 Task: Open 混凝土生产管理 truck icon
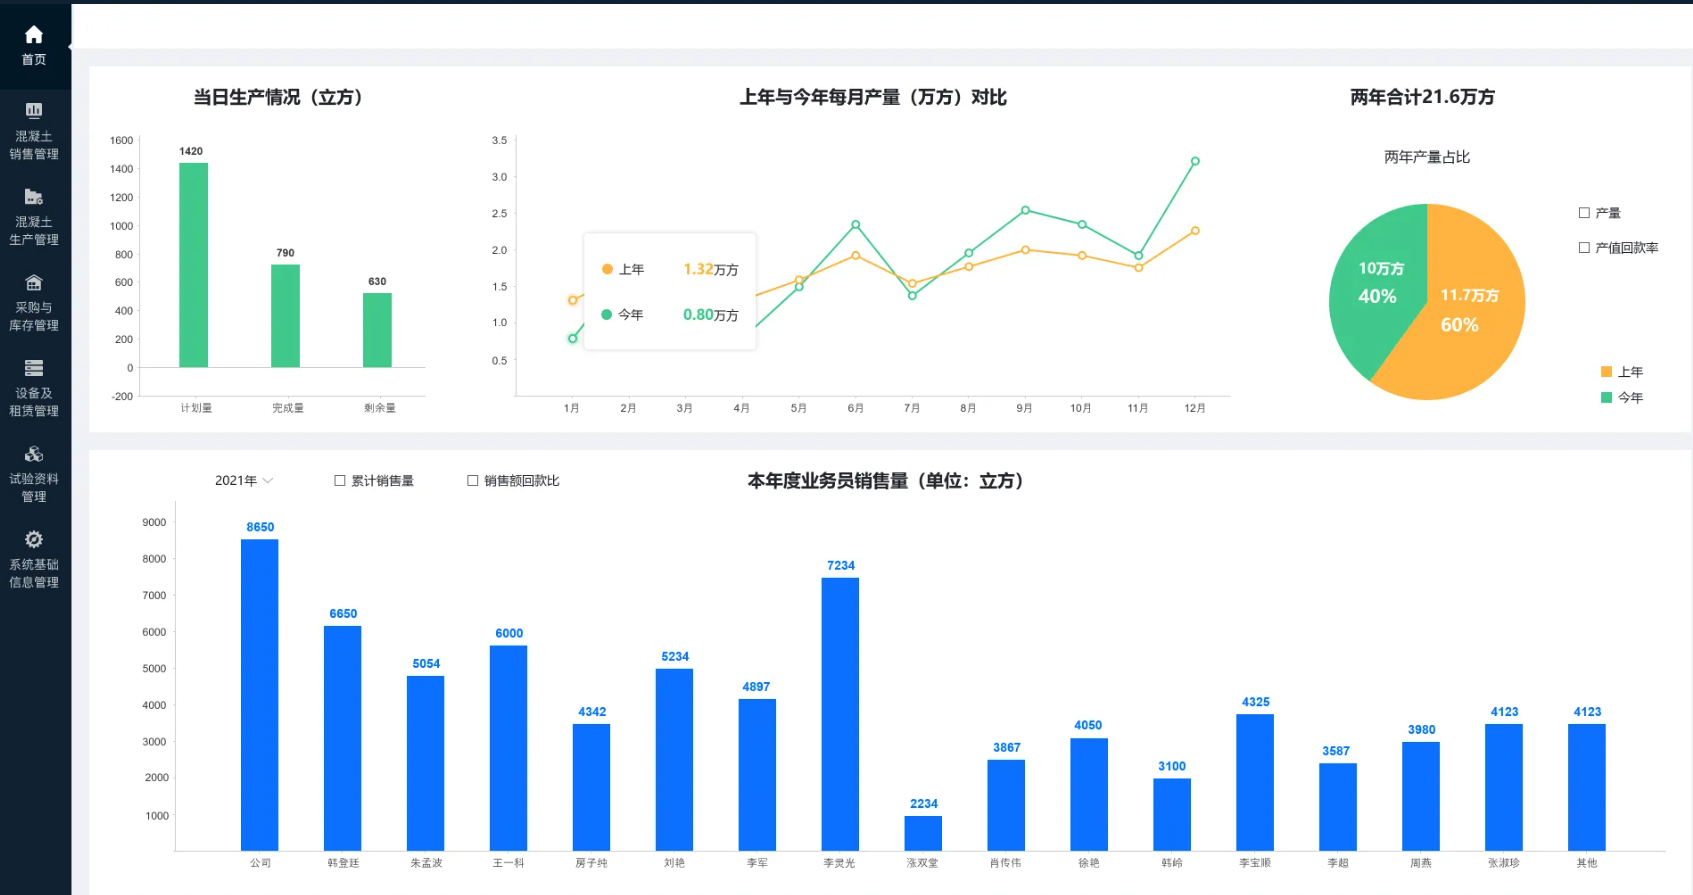pos(34,196)
